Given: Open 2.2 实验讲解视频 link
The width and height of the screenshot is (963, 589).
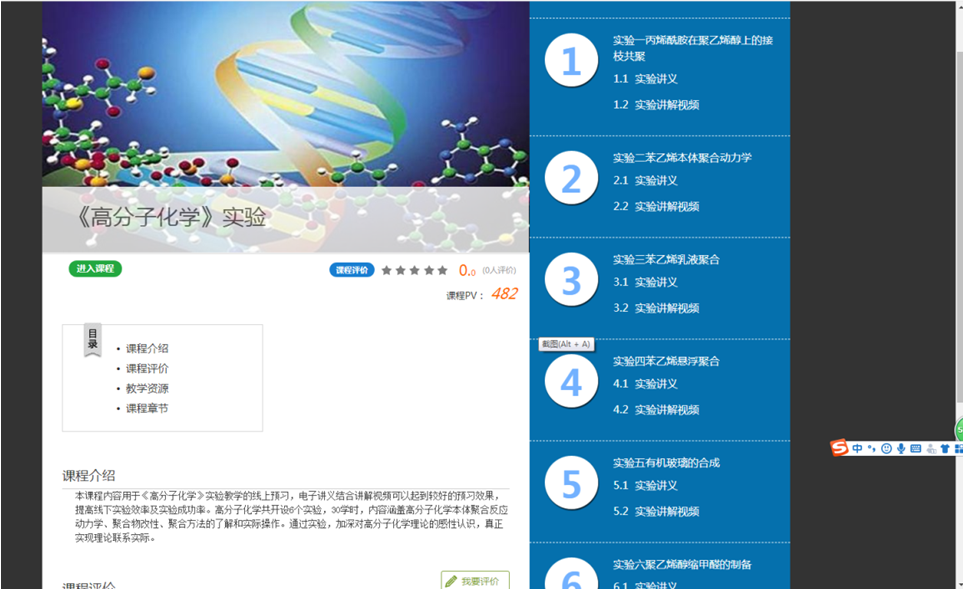Looking at the screenshot, I should (x=666, y=206).
